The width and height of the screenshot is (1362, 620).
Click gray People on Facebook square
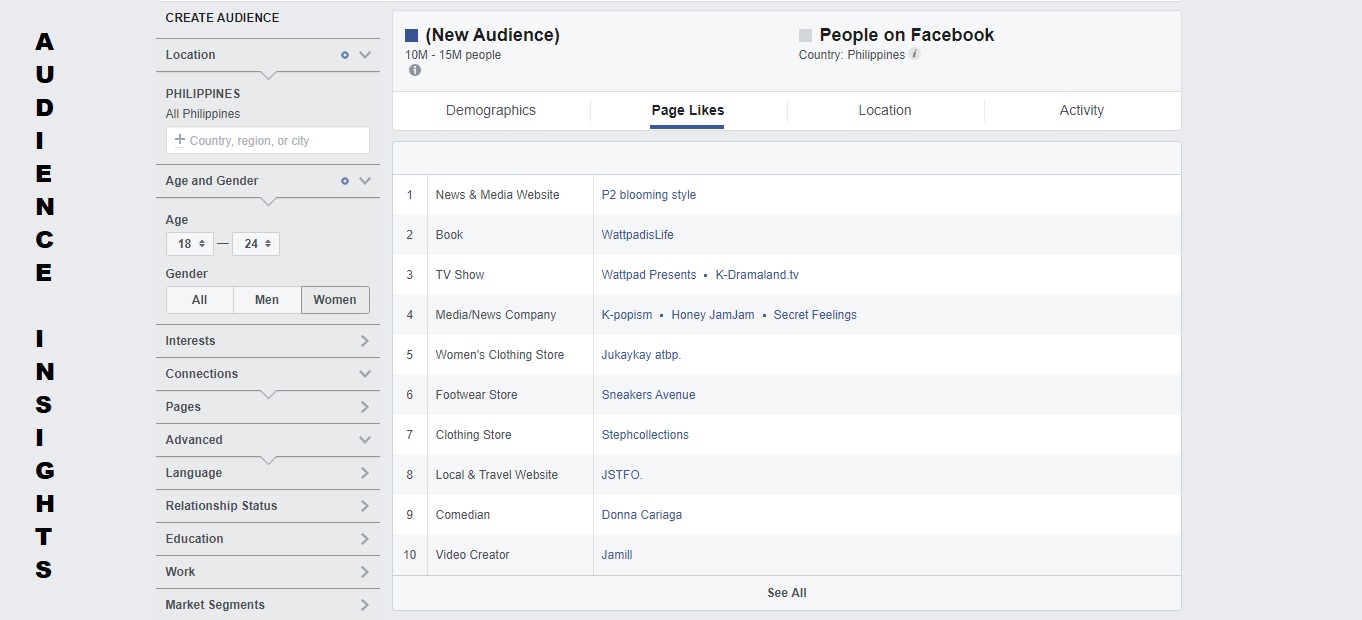click(805, 36)
